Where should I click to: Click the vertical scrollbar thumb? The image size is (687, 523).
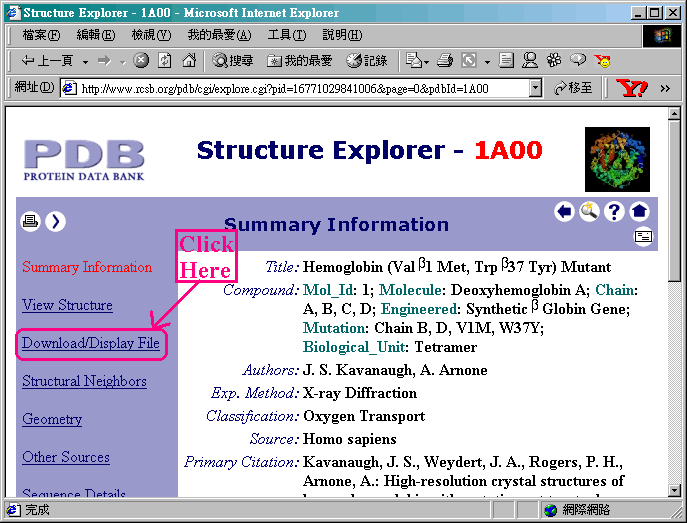tap(674, 201)
